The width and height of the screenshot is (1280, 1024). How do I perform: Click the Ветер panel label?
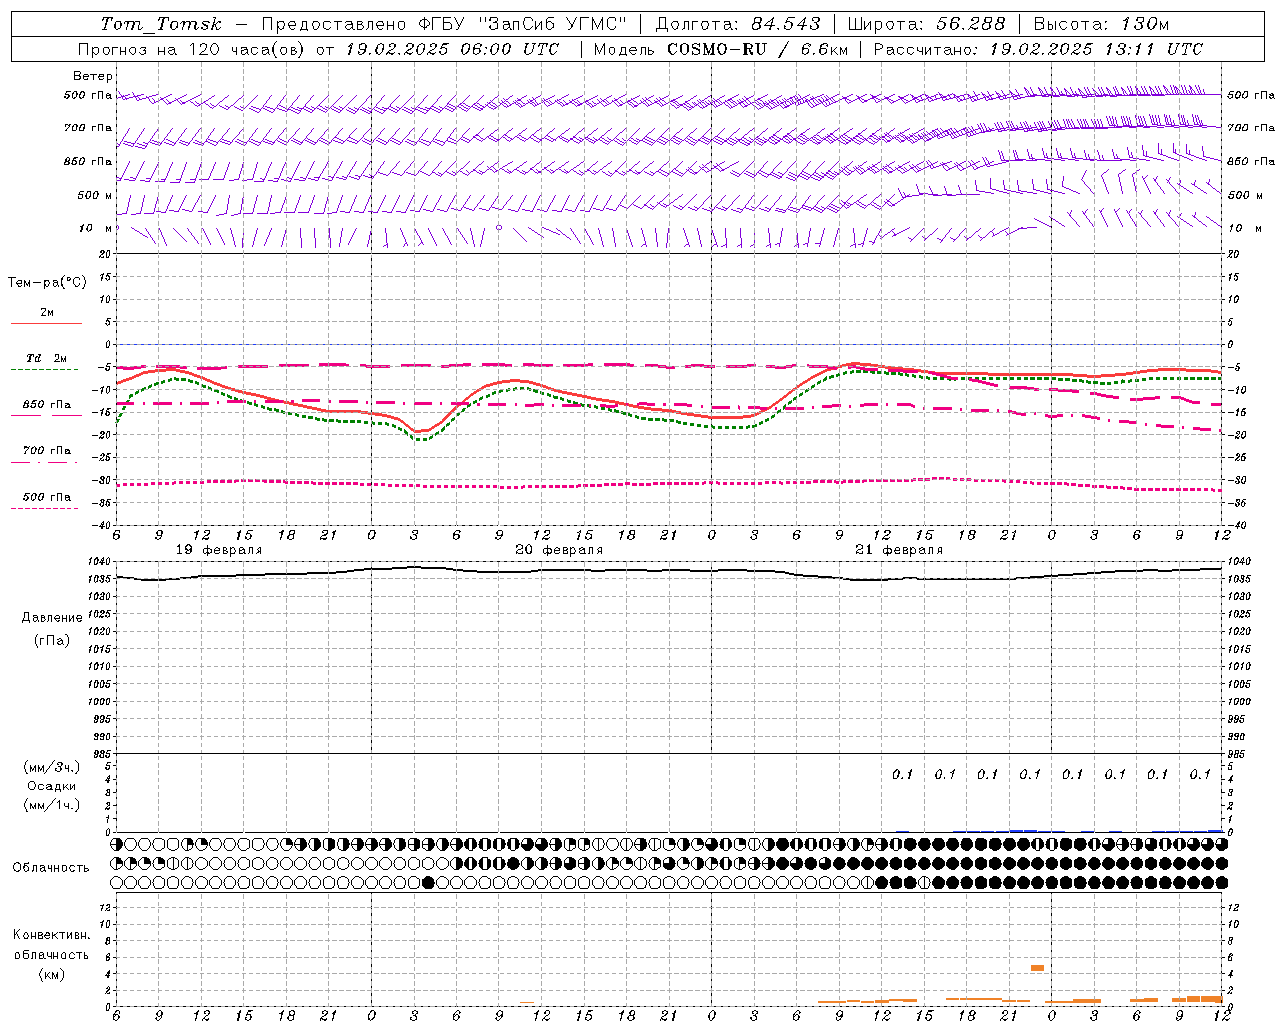(93, 76)
